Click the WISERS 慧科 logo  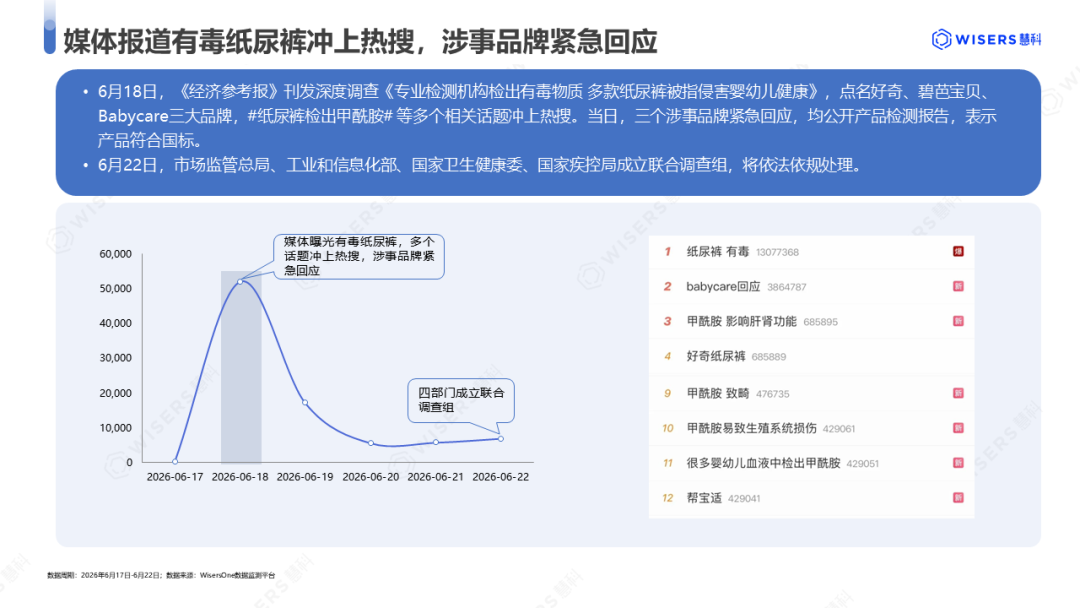pos(986,39)
